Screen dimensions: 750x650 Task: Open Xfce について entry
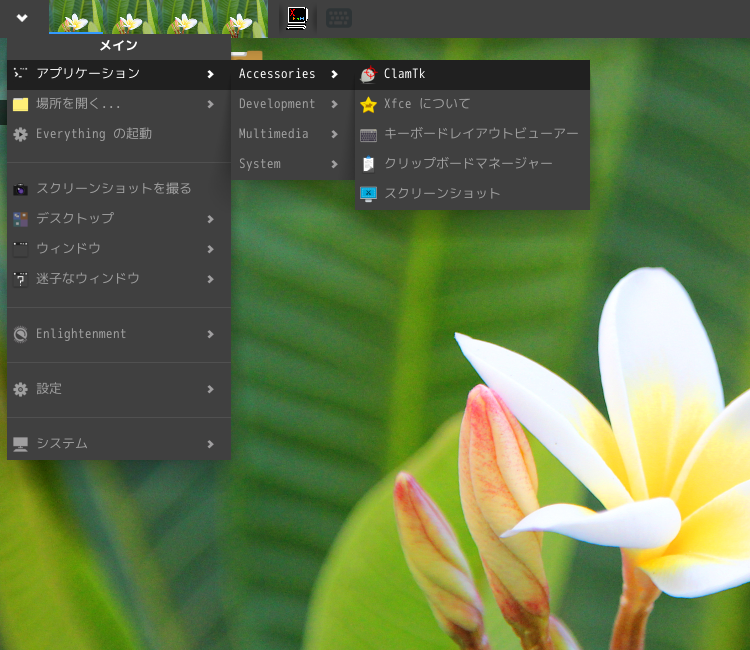[x=472, y=104]
